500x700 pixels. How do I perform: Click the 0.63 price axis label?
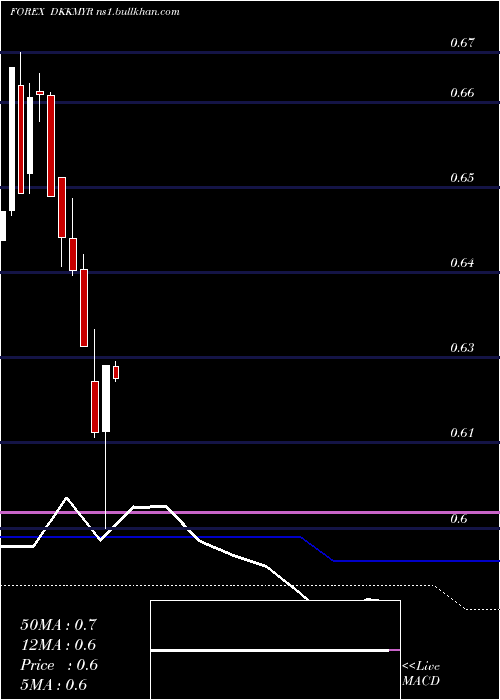462,347
